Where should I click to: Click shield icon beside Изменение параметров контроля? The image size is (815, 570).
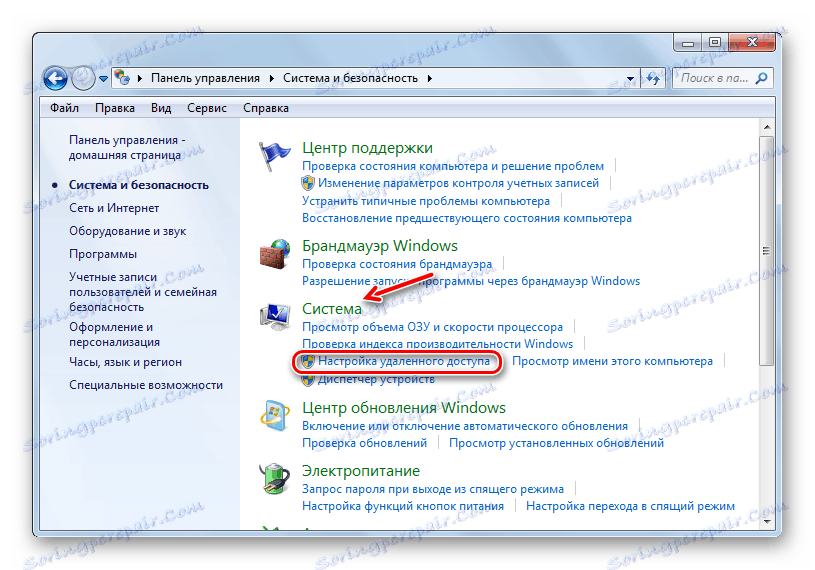tap(308, 183)
